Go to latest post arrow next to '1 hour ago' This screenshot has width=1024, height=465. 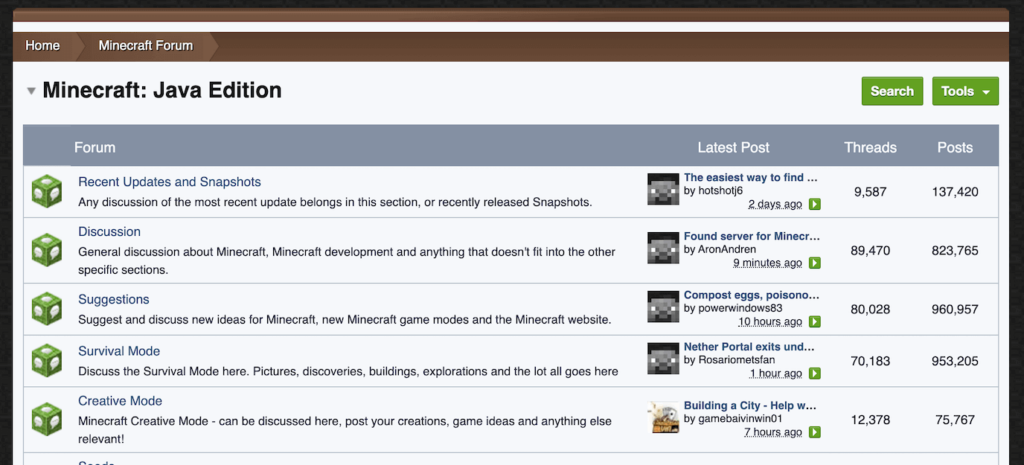coord(814,374)
